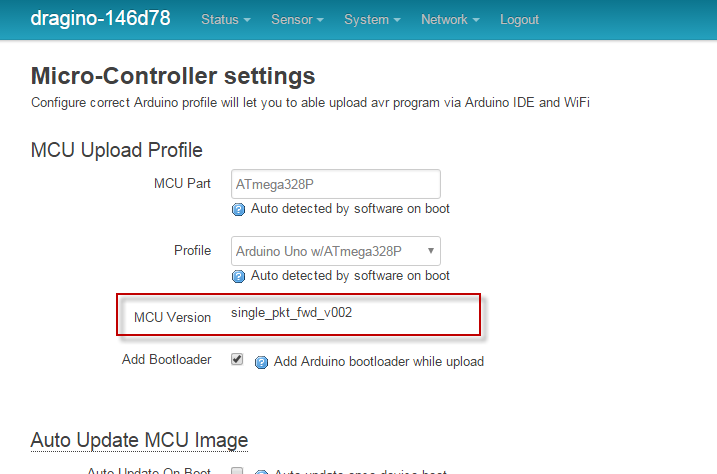Open the Network menu in navbar
This screenshot has width=717, height=474.
(x=450, y=20)
